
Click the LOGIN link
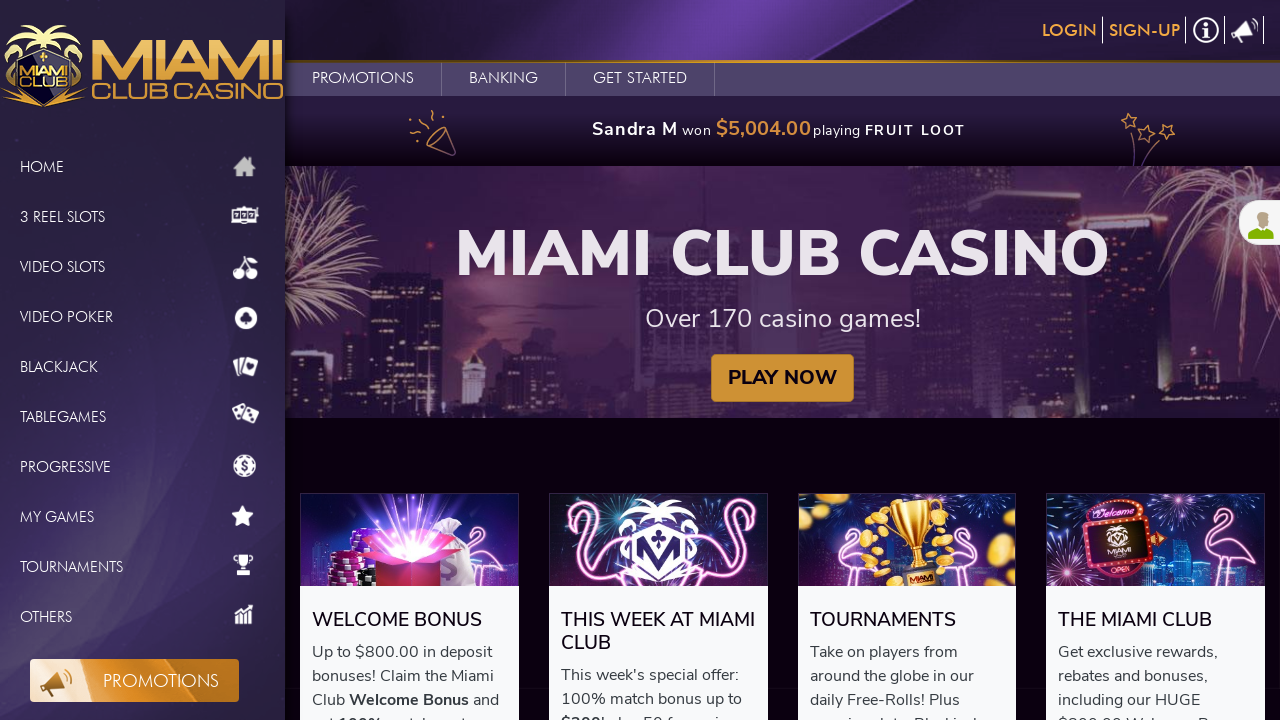tap(1069, 30)
